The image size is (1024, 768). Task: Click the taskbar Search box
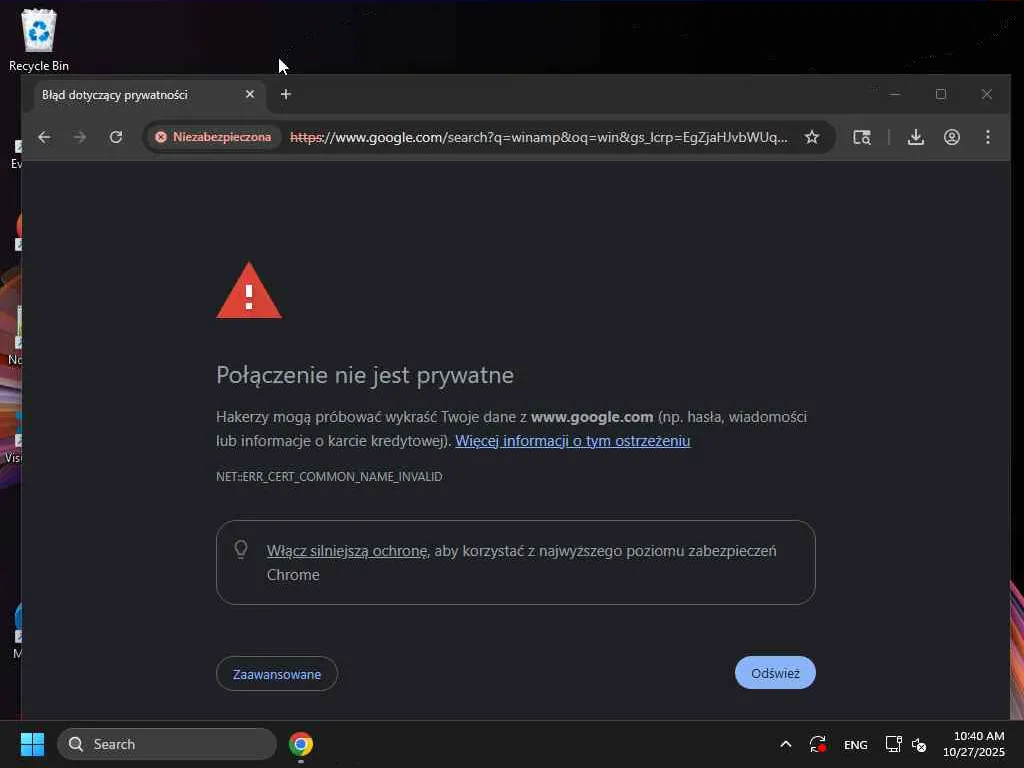click(167, 744)
